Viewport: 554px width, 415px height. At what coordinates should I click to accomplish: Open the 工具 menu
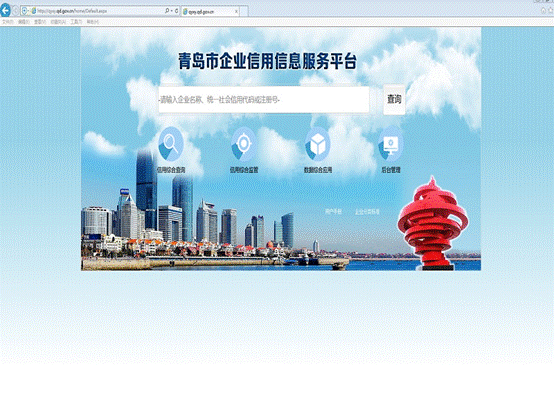pos(76,22)
